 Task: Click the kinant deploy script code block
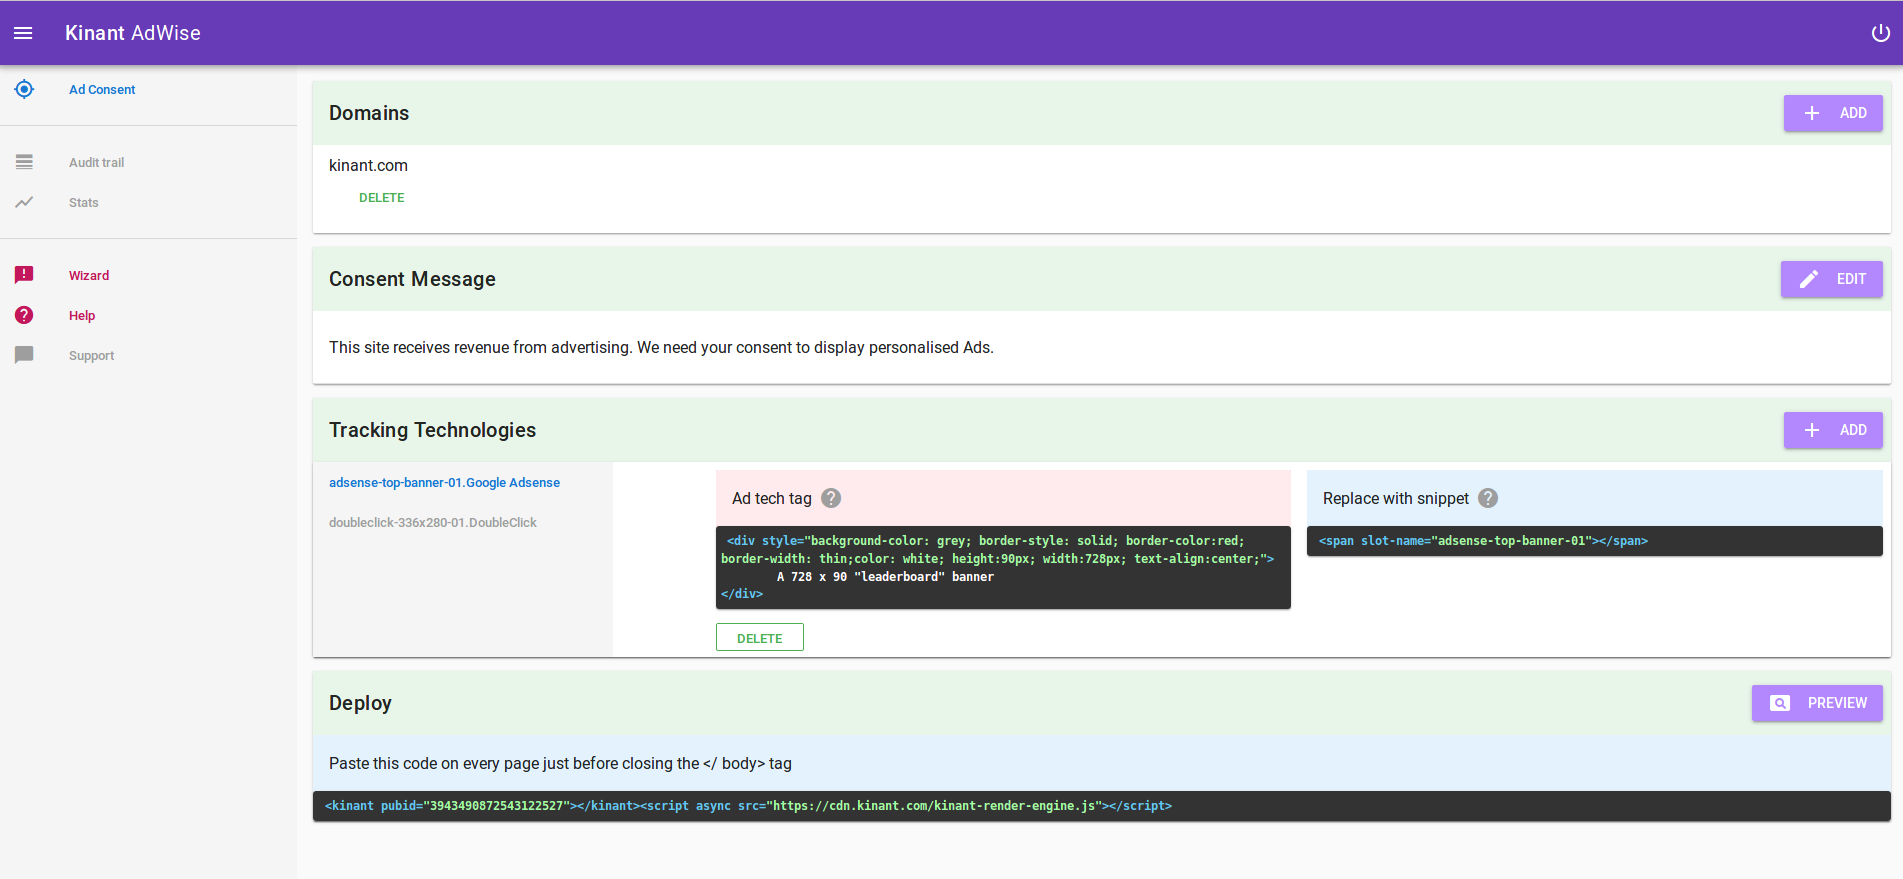tap(1102, 806)
